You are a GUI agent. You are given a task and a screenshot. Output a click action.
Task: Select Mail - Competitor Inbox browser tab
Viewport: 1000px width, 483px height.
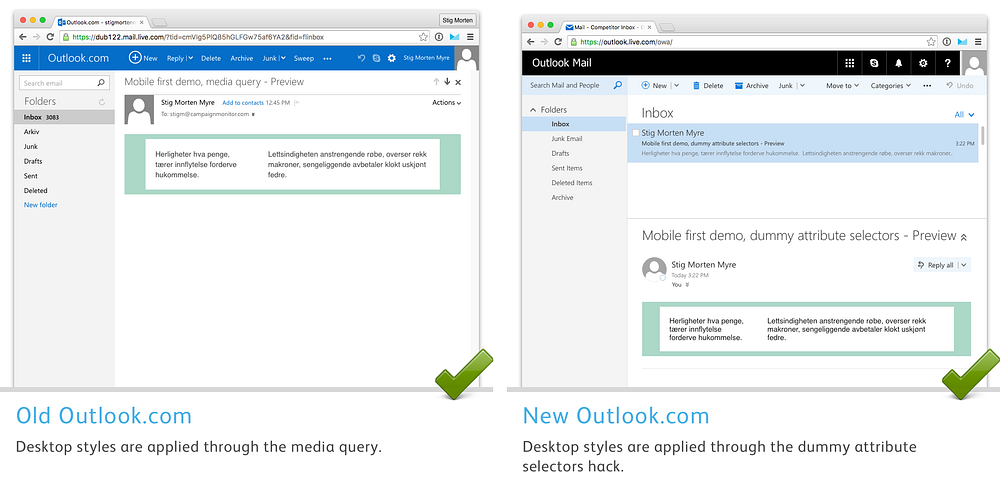609,27
